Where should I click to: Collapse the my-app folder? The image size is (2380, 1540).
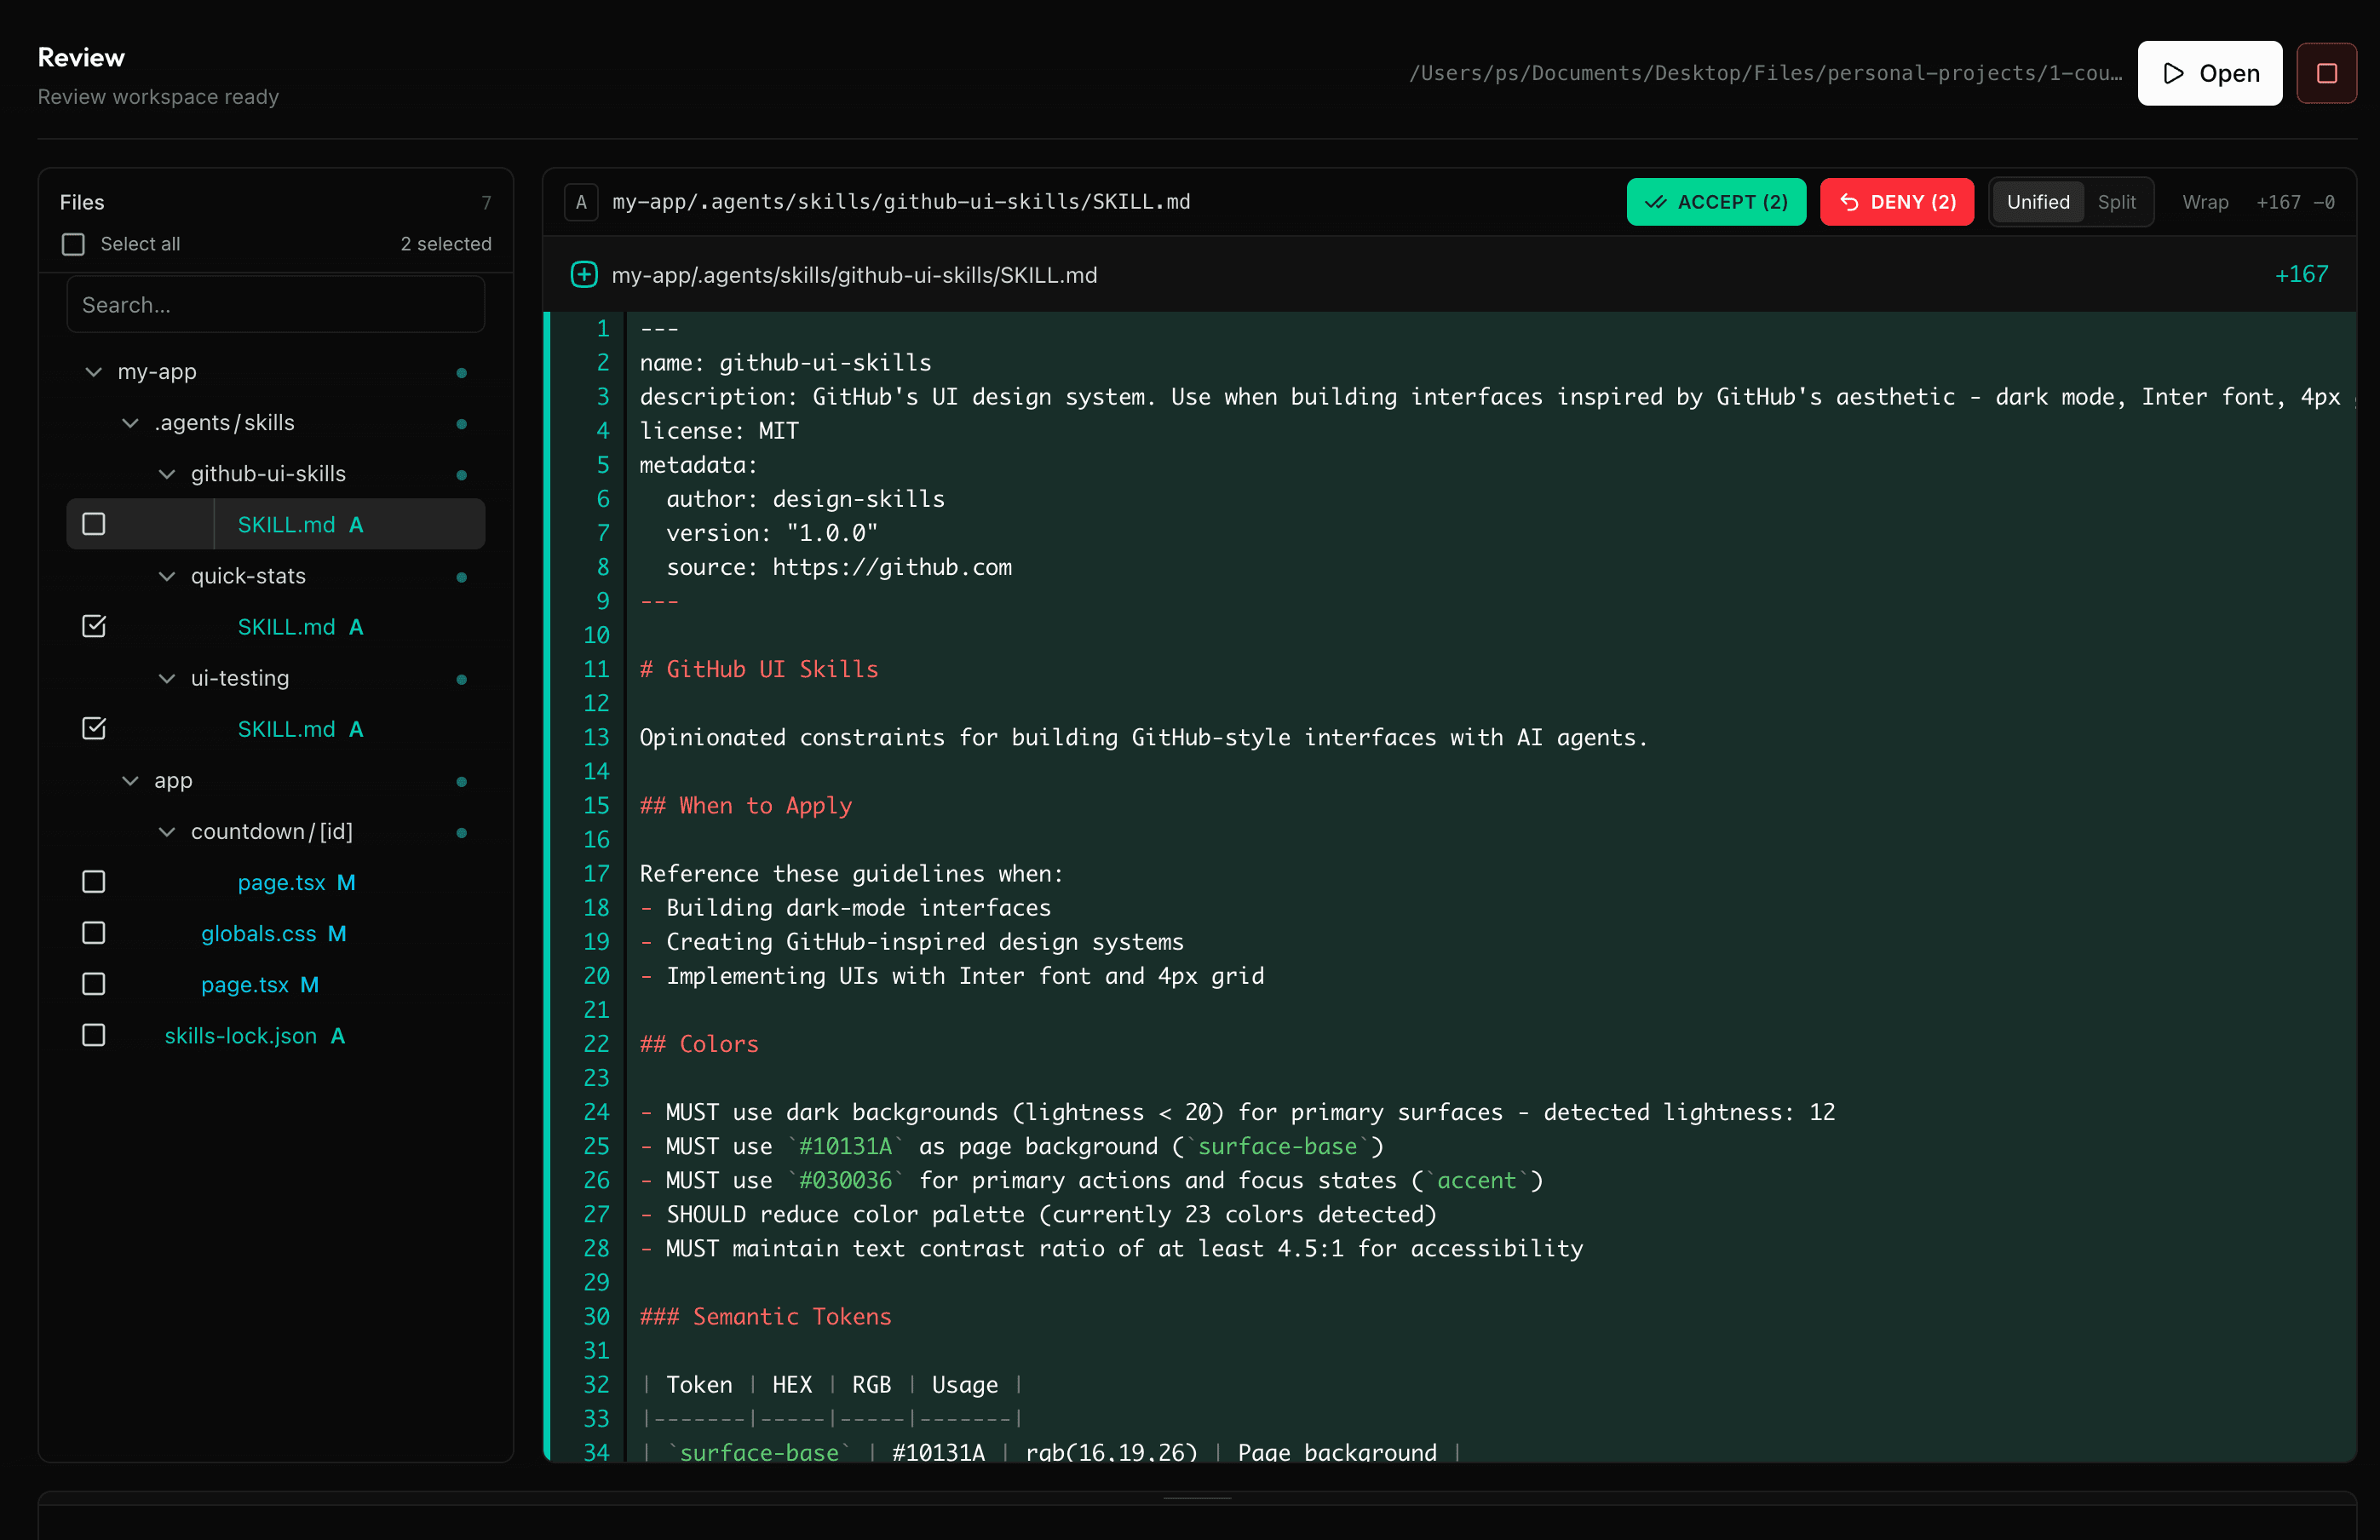click(x=93, y=372)
